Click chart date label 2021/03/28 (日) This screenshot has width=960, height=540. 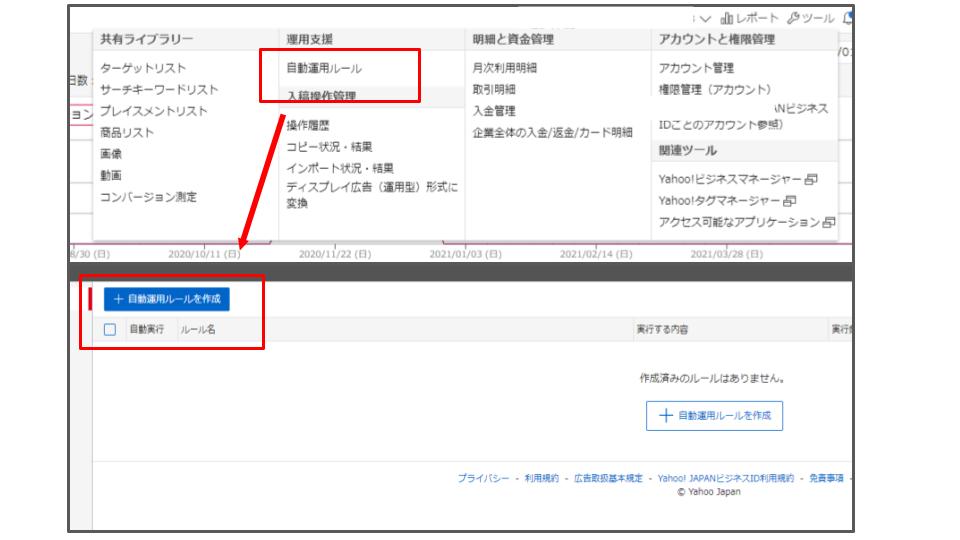(727, 254)
